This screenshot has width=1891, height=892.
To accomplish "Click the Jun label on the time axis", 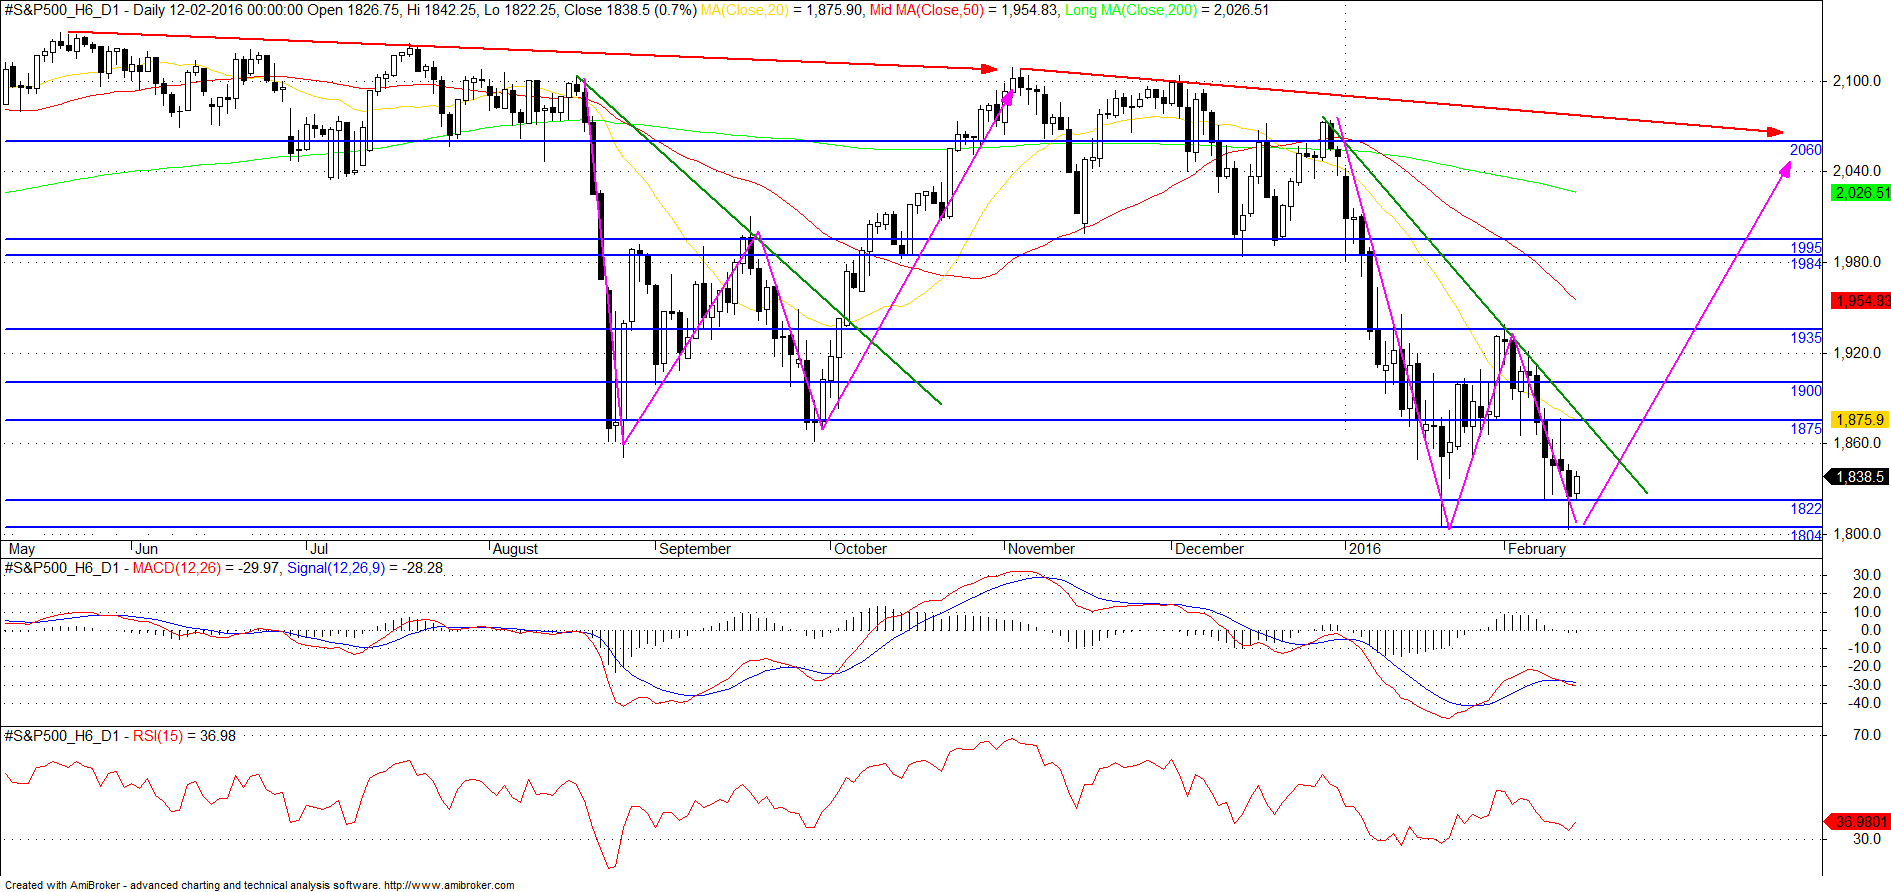I will click(146, 549).
